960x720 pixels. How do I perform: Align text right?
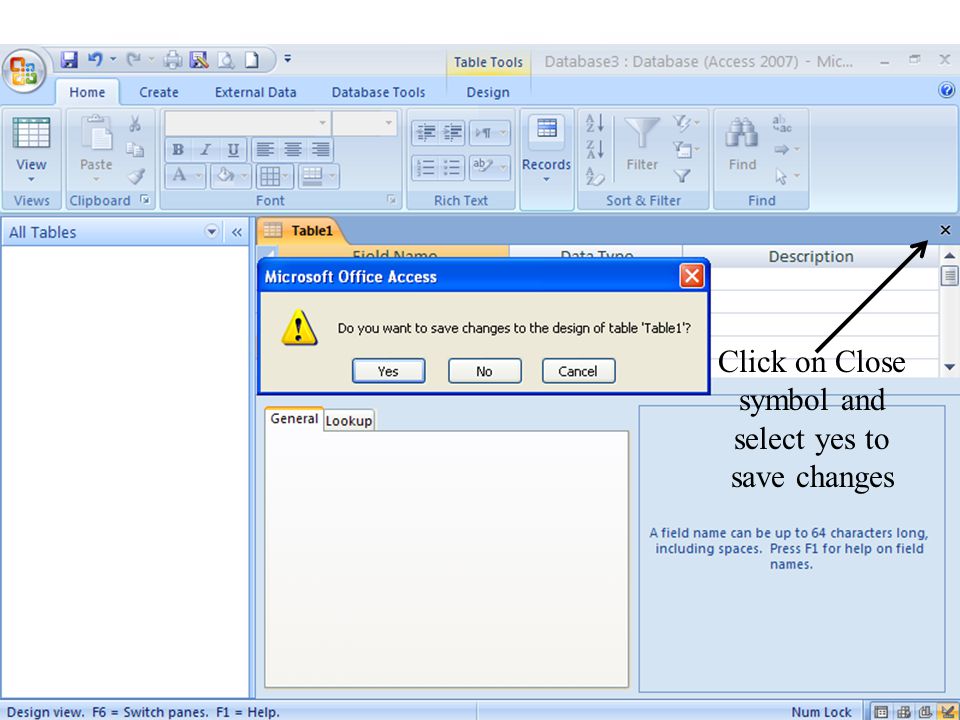click(321, 149)
